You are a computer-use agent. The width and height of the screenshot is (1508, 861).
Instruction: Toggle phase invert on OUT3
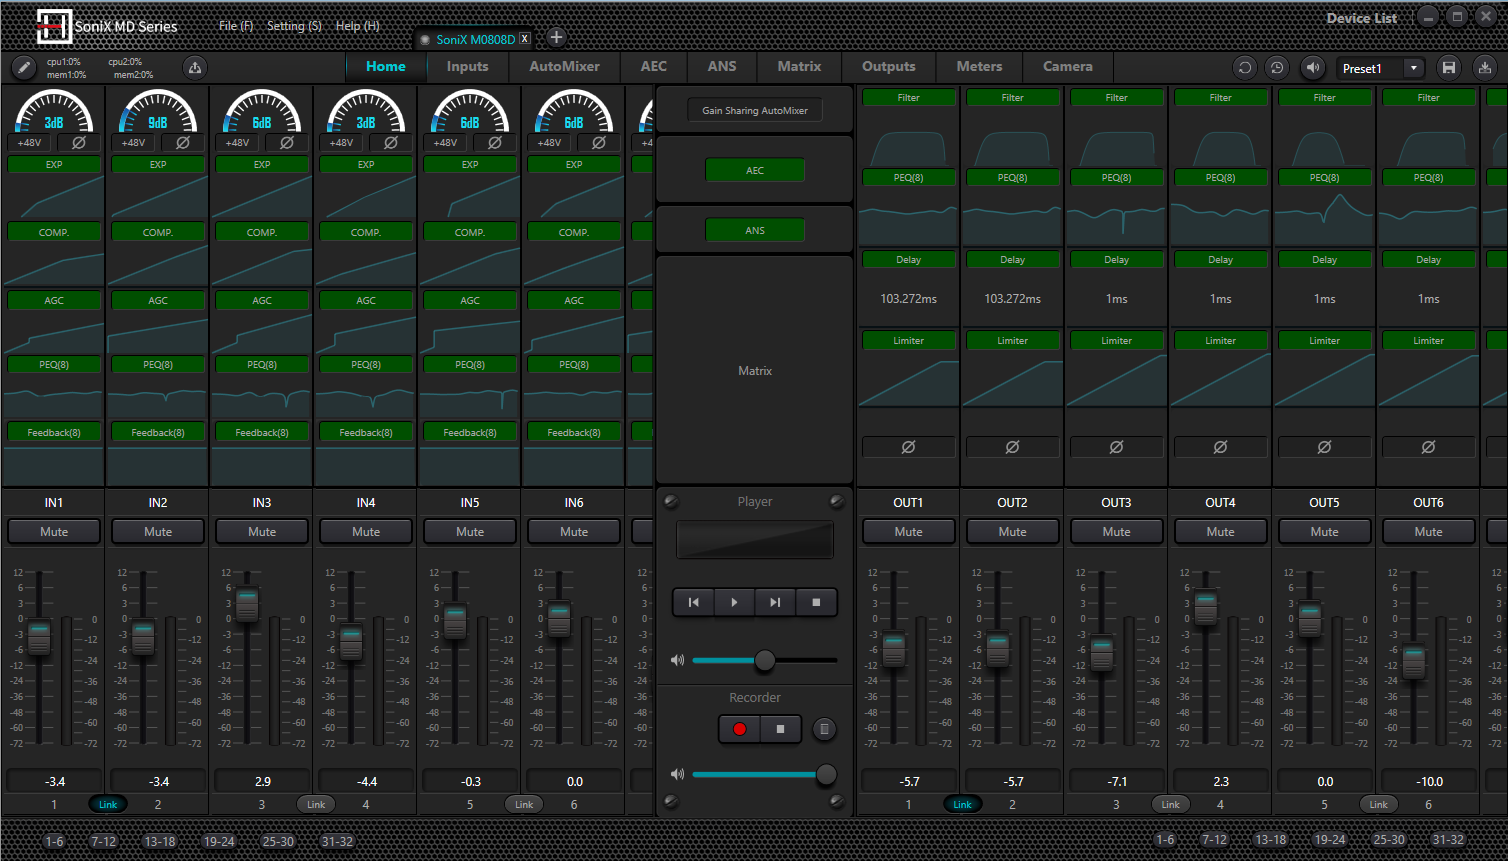pos(1116,447)
